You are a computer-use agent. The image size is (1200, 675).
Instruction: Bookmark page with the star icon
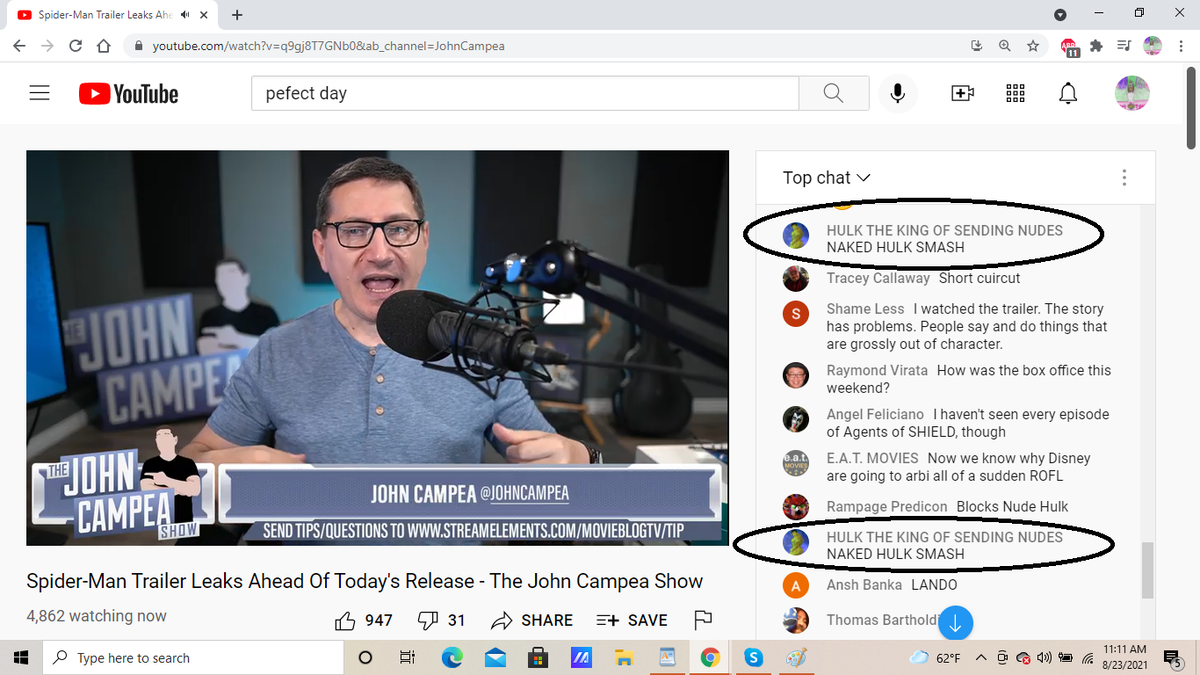(1032, 46)
